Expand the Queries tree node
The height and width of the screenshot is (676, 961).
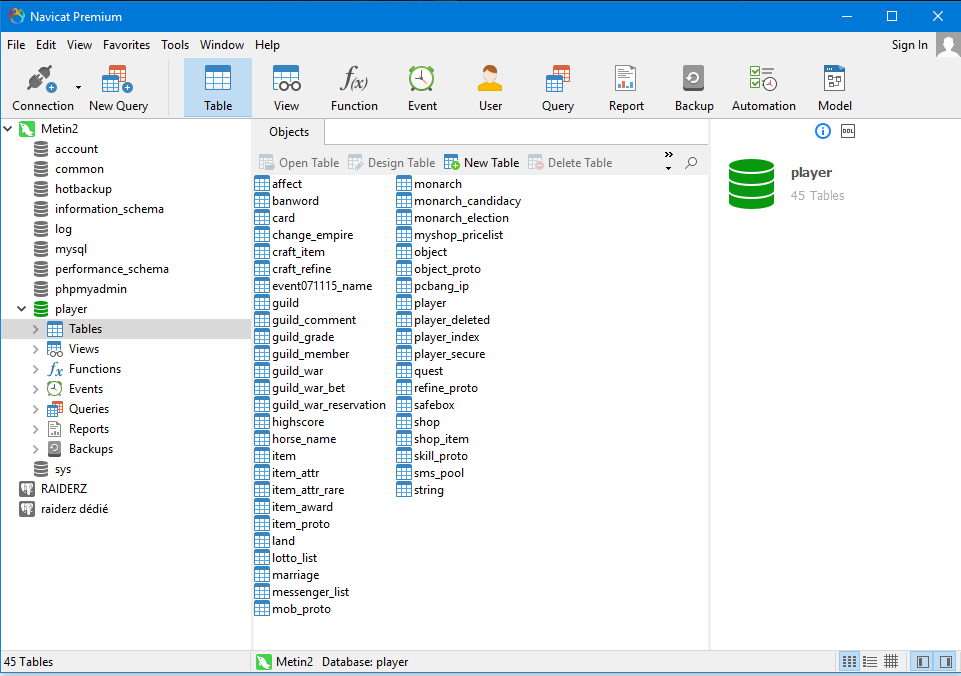coord(36,409)
